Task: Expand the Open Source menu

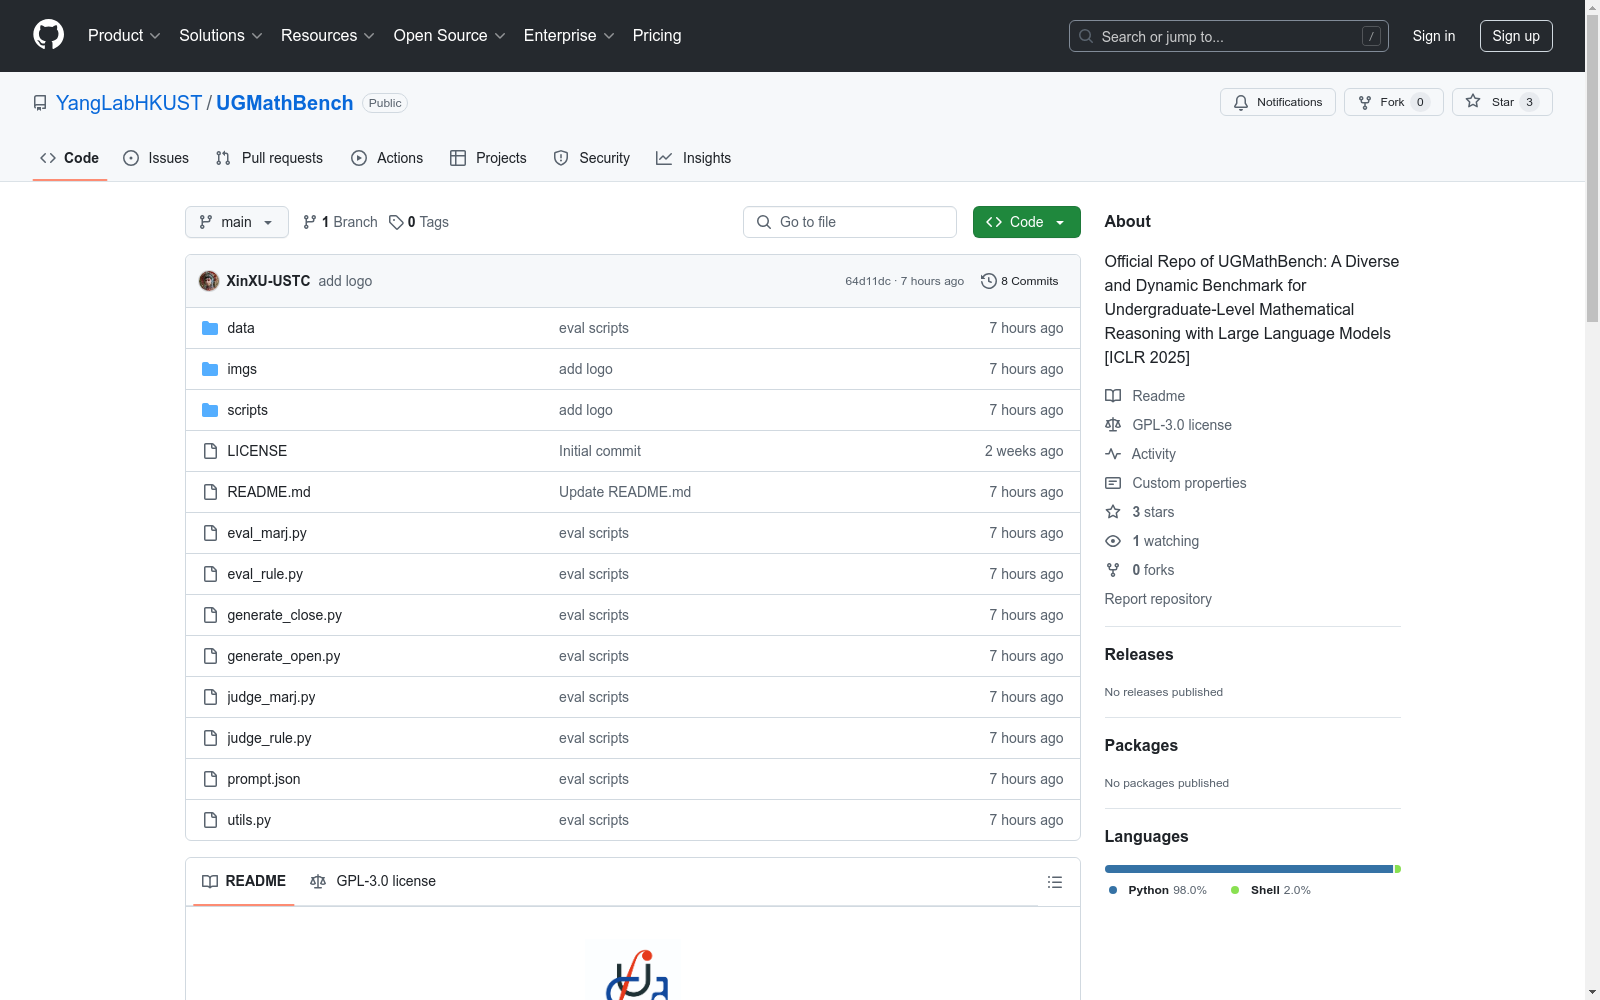Action: click(x=450, y=36)
